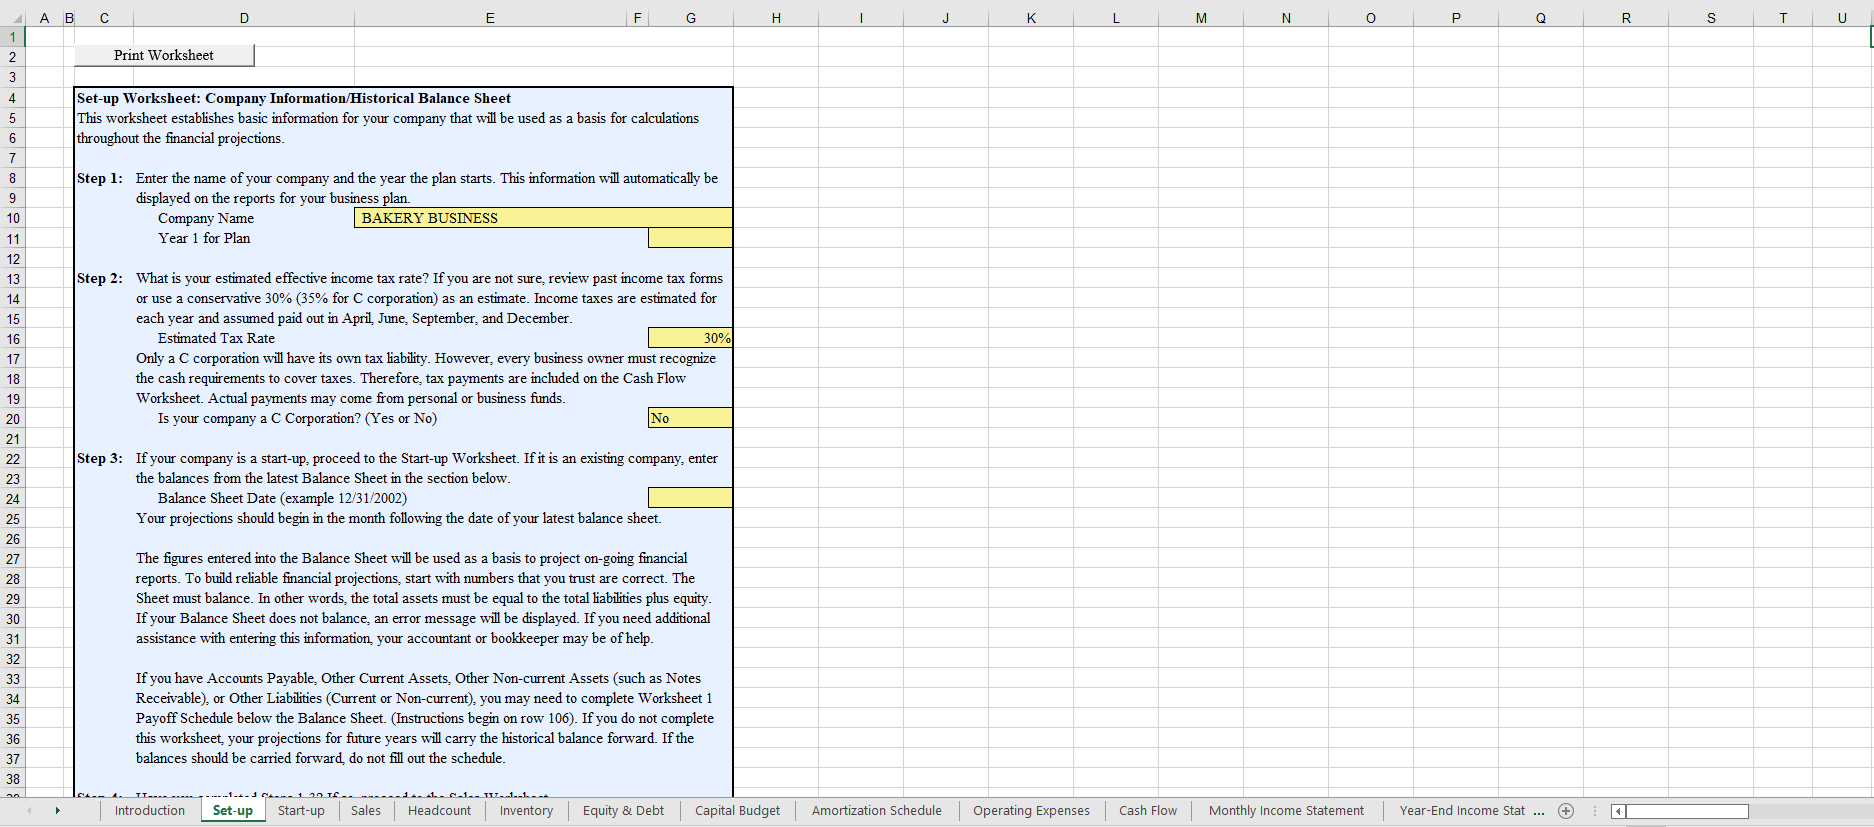This screenshot has height=827, width=1874.
Task: Click horizontal scrollbar left arrow
Action: [1617, 811]
